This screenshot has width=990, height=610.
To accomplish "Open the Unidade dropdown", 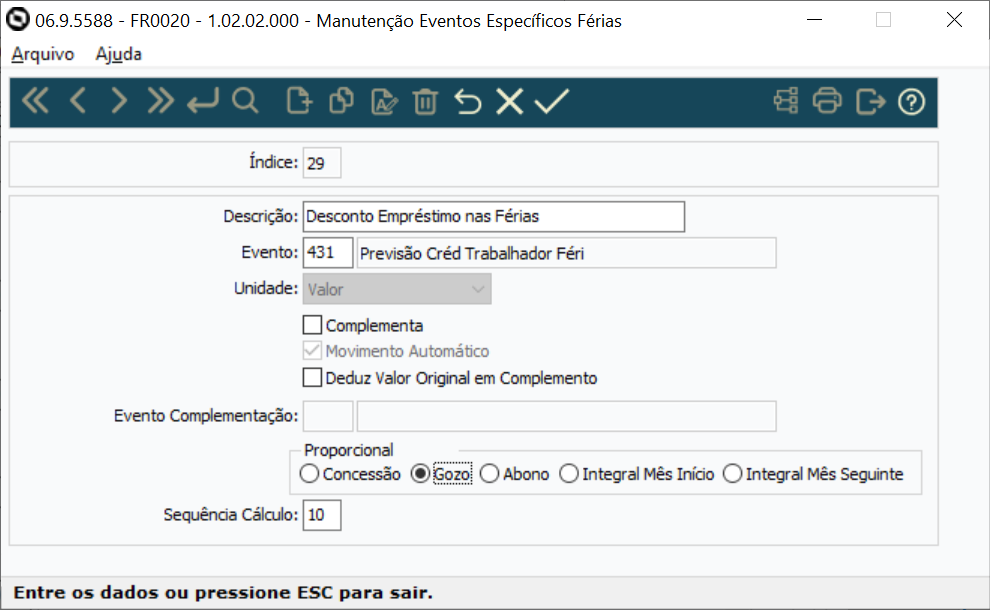I will [478, 288].
